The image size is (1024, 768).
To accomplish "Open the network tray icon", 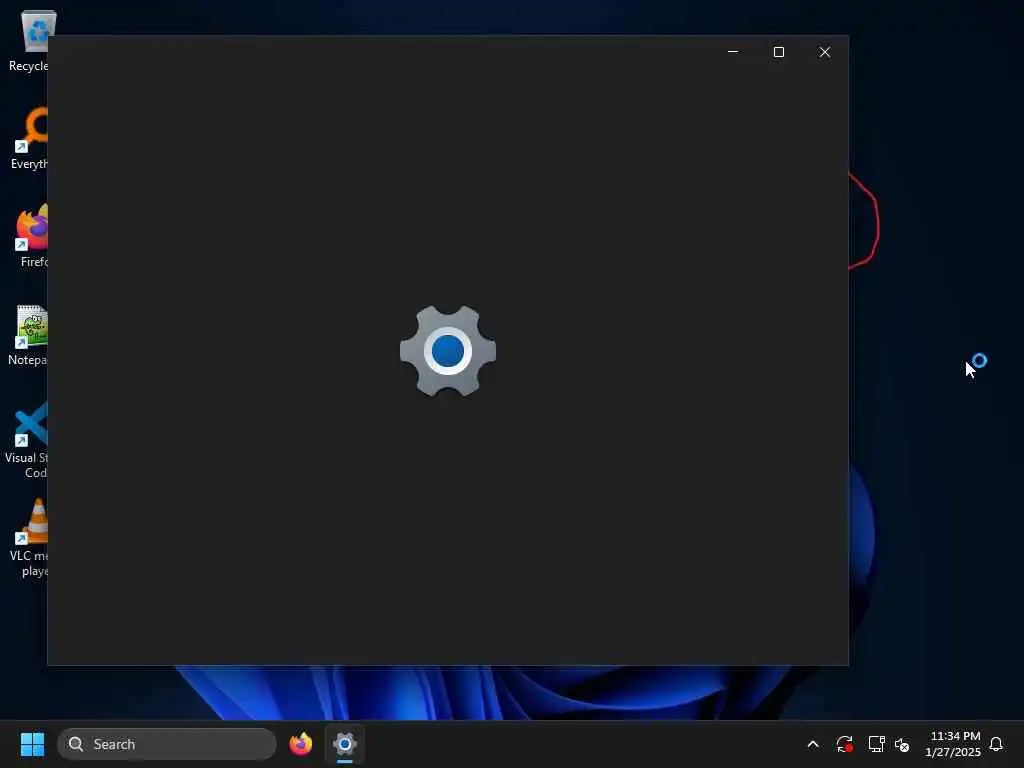I will pos(876,744).
